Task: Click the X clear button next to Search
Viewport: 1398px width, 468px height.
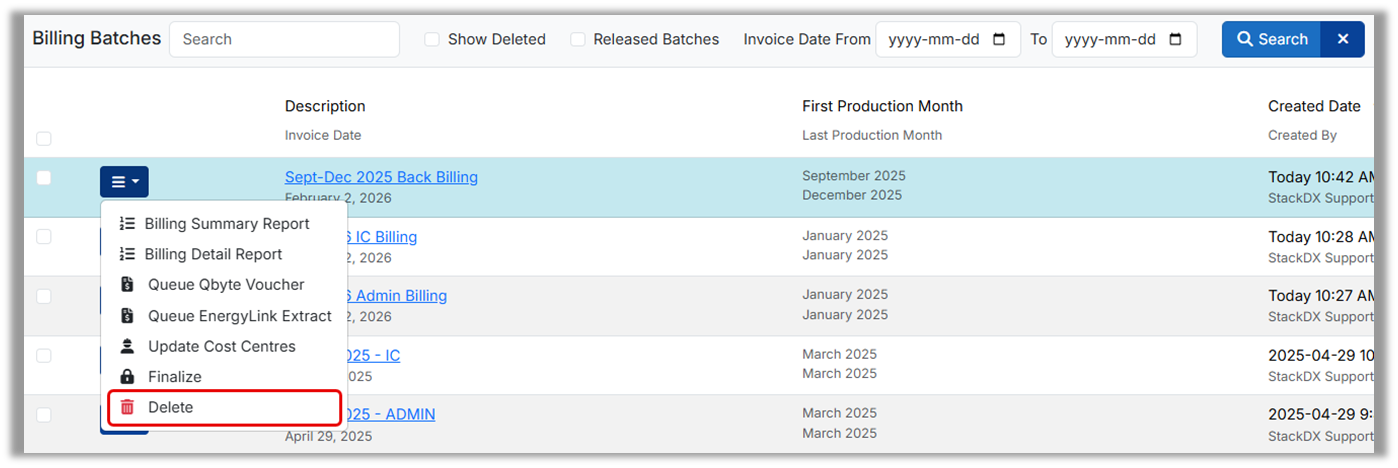Action: point(1343,39)
